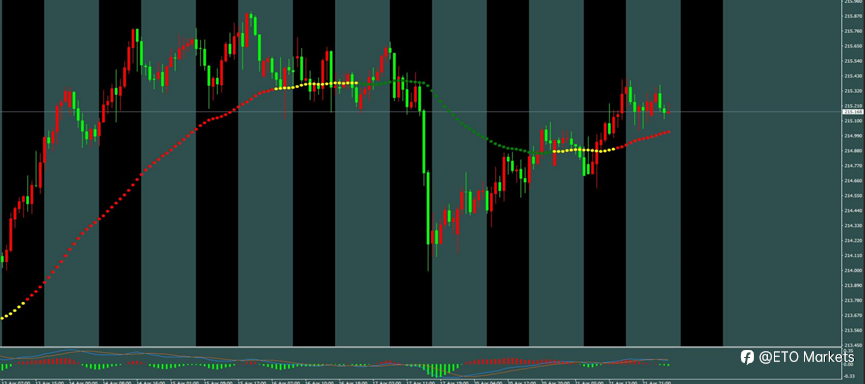Click the 214.990 price axis label
The image size is (865, 384).
point(853,136)
